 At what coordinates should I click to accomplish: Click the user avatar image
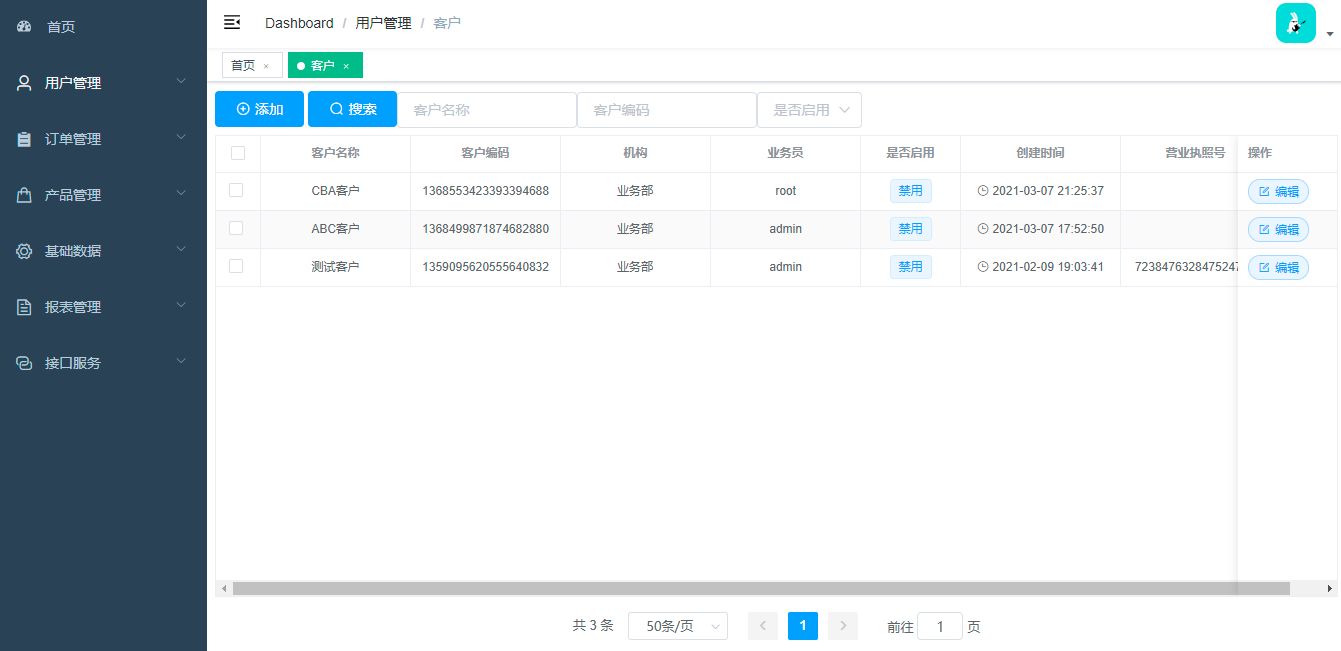pos(1296,23)
